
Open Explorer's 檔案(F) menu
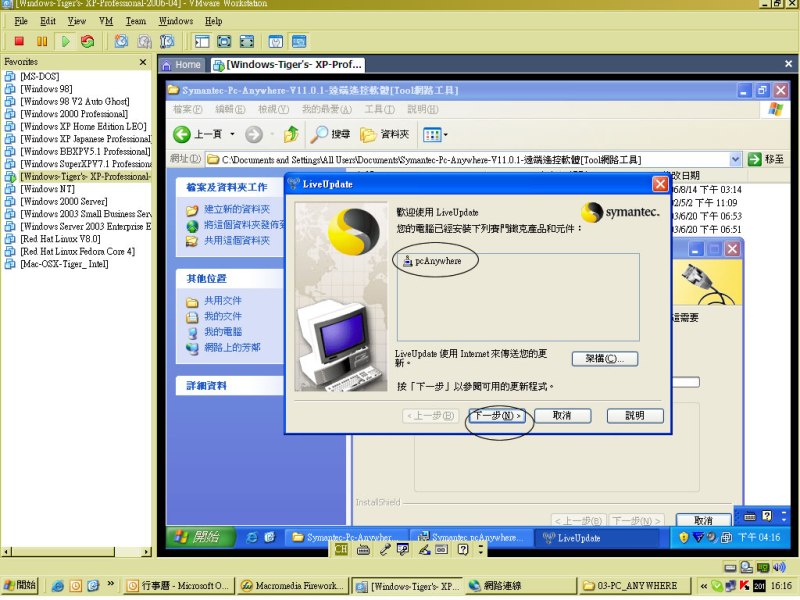click(187, 109)
